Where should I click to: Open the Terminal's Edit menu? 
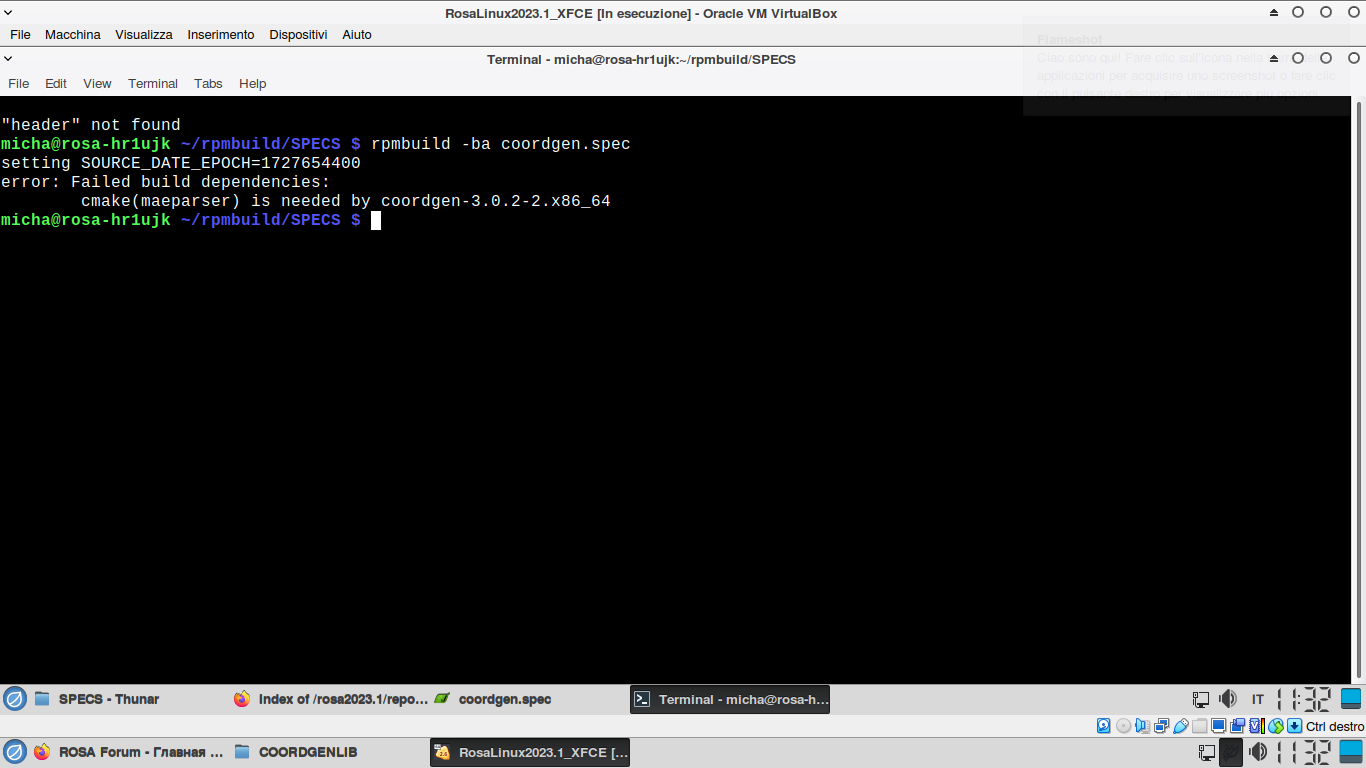pyautogui.click(x=56, y=83)
